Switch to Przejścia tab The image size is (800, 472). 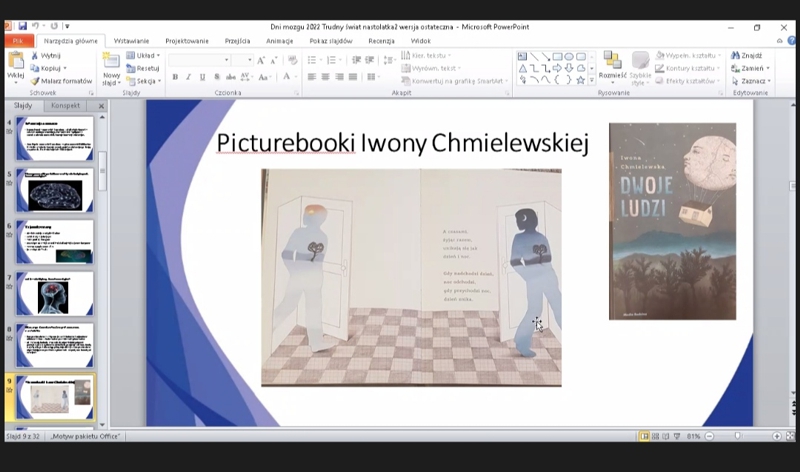pos(237,41)
